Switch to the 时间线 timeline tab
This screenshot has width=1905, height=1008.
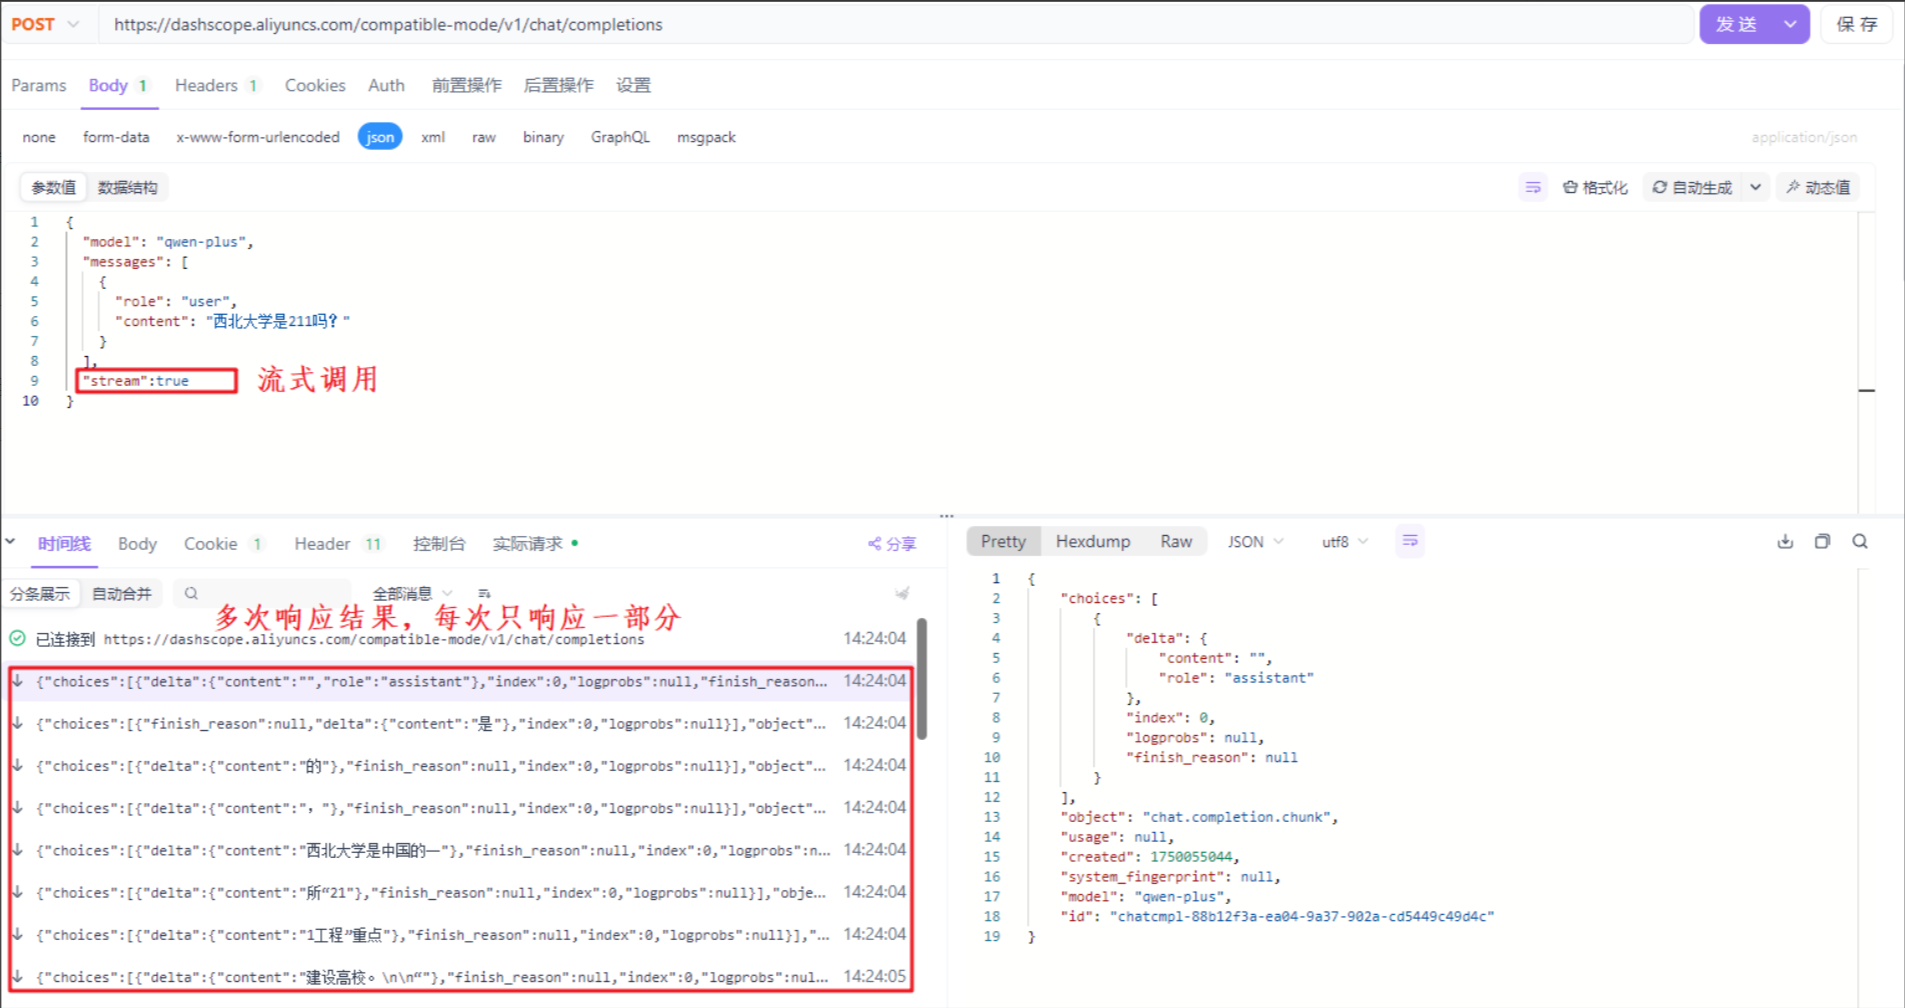[x=64, y=544]
